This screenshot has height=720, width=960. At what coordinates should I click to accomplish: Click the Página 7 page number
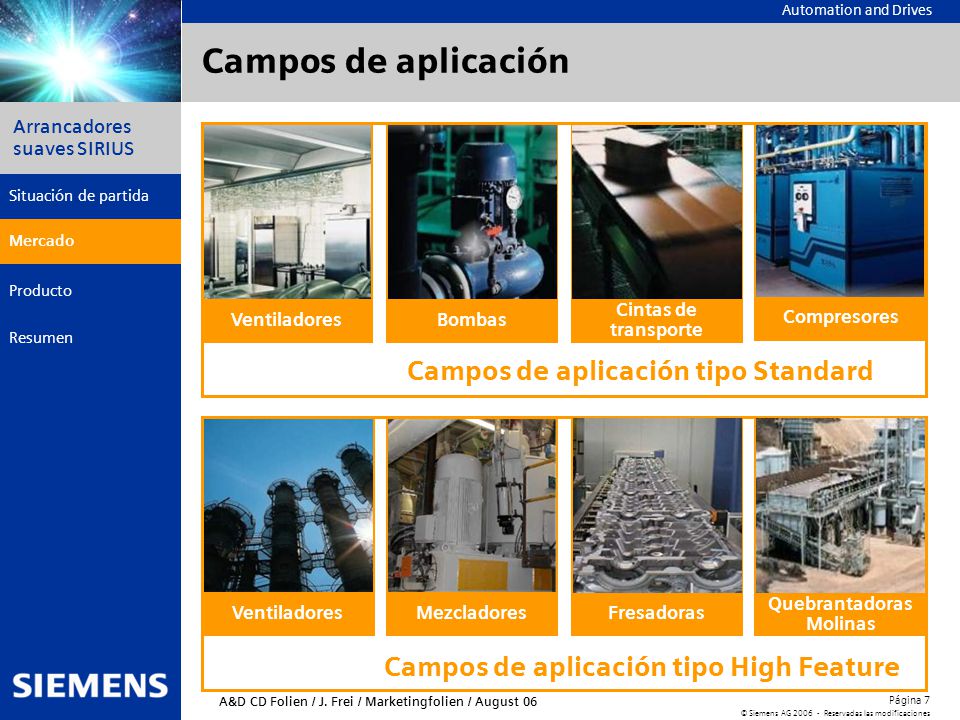(909, 700)
